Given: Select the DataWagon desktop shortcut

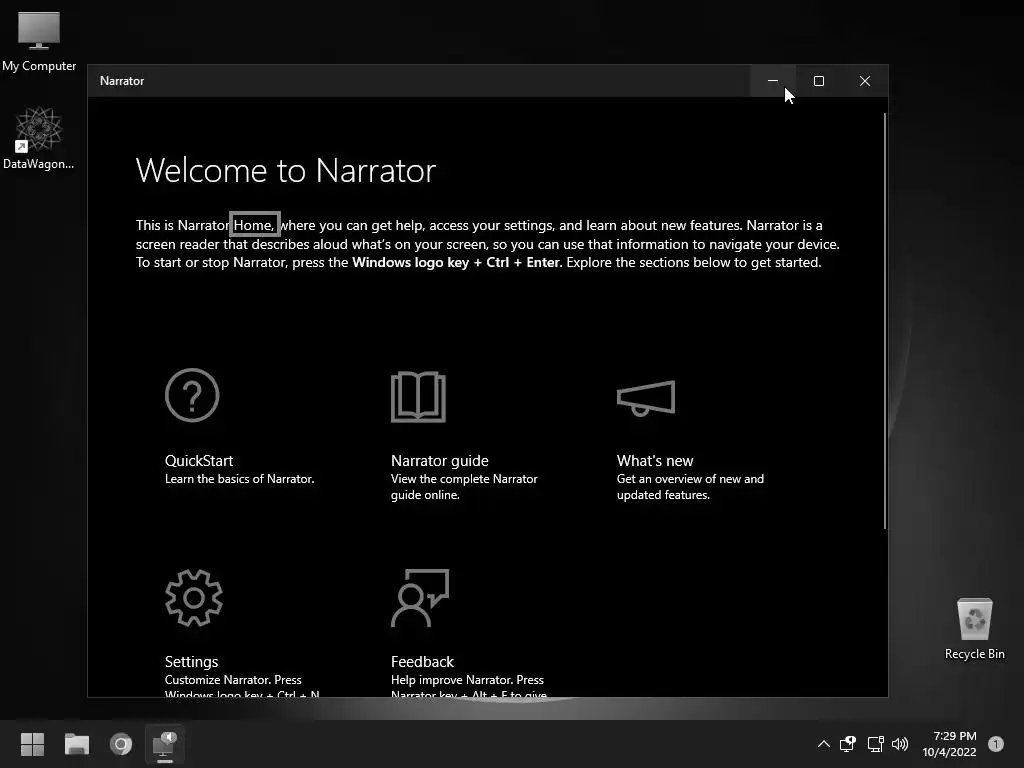Looking at the screenshot, I should click(39, 138).
